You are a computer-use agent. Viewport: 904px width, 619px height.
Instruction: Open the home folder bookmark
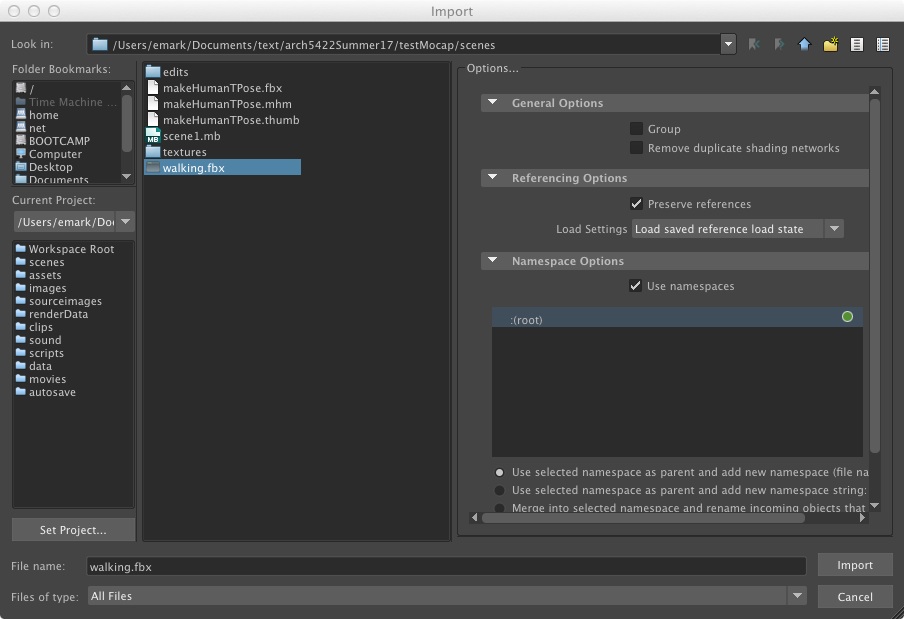[49, 115]
